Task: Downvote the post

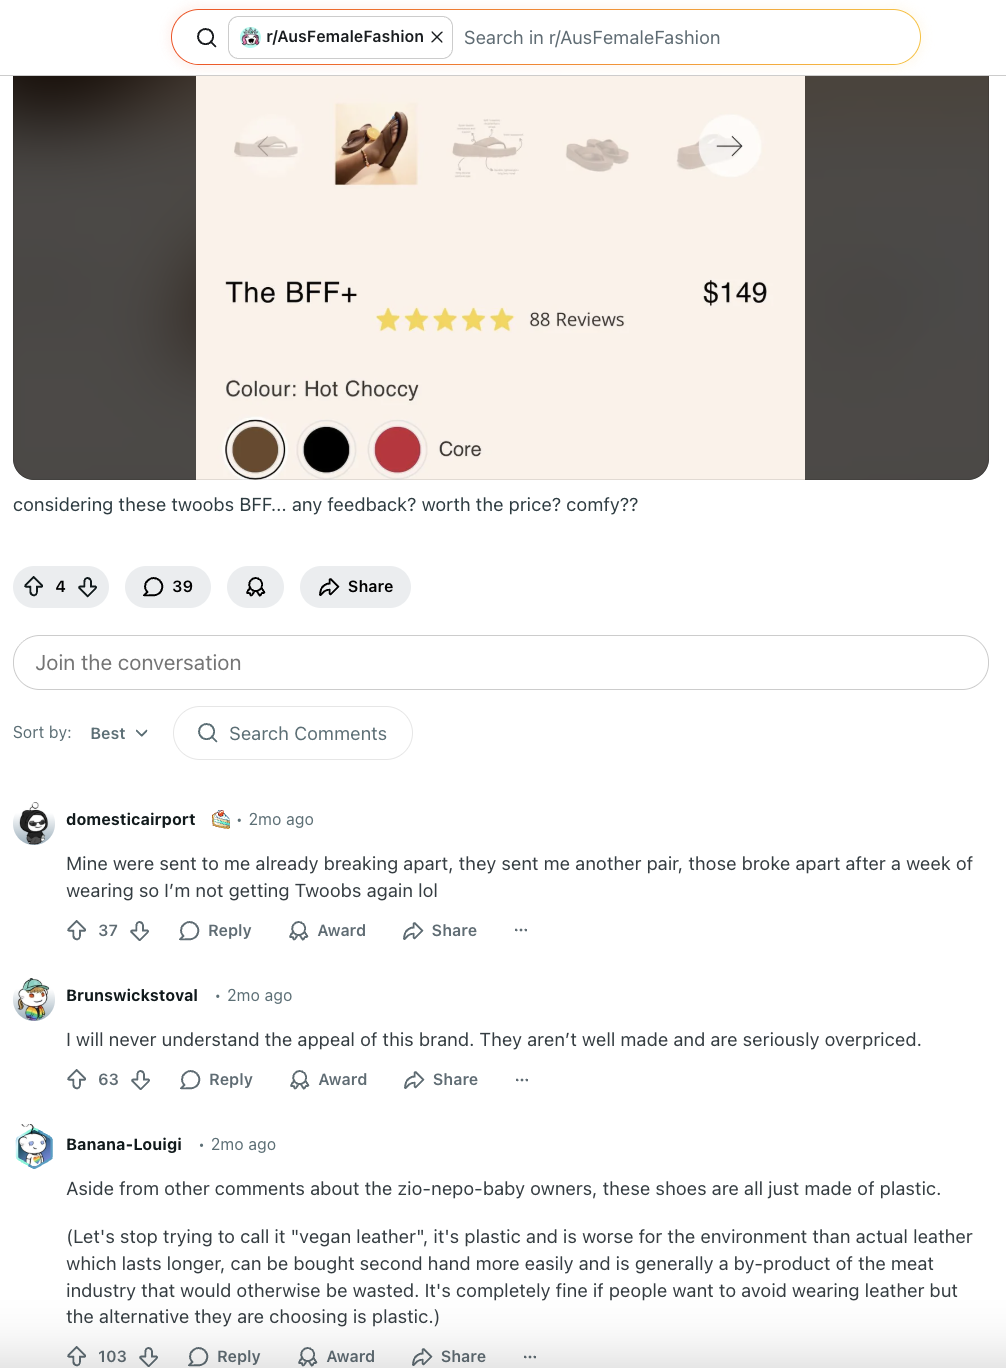Action: click(x=87, y=587)
